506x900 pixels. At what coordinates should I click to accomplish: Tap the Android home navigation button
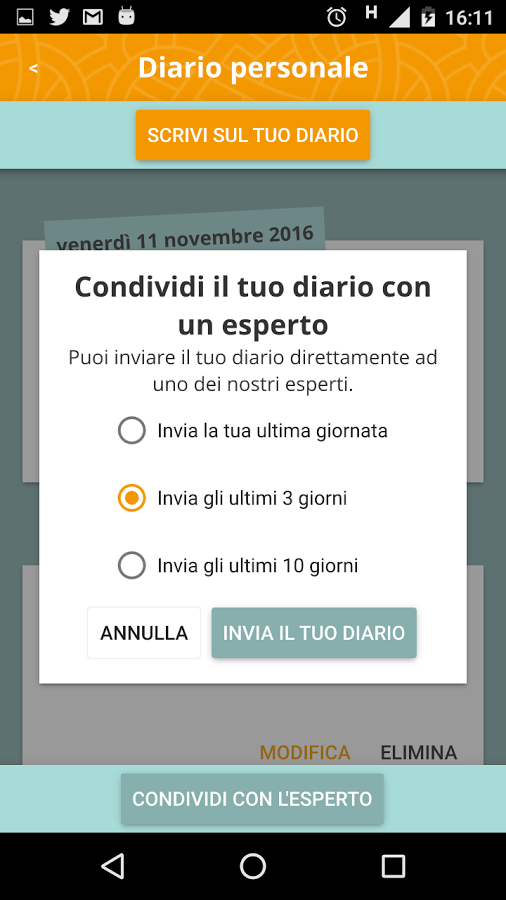253,866
